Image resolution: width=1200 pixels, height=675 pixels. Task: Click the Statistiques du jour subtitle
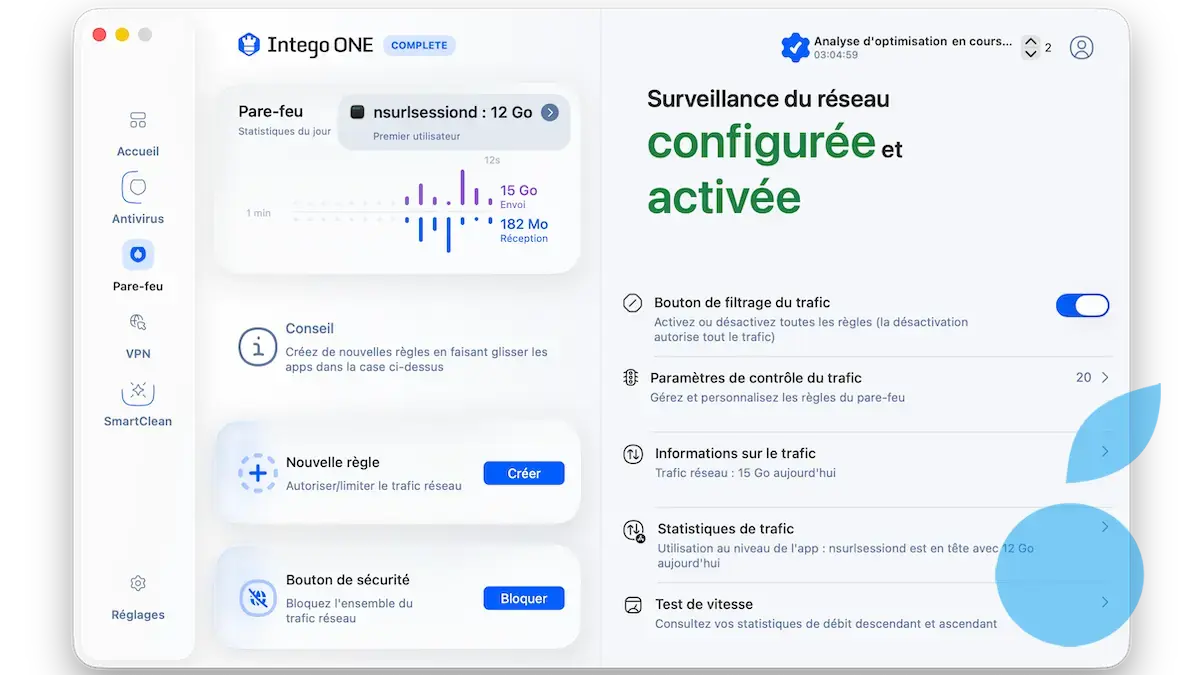(x=284, y=131)
